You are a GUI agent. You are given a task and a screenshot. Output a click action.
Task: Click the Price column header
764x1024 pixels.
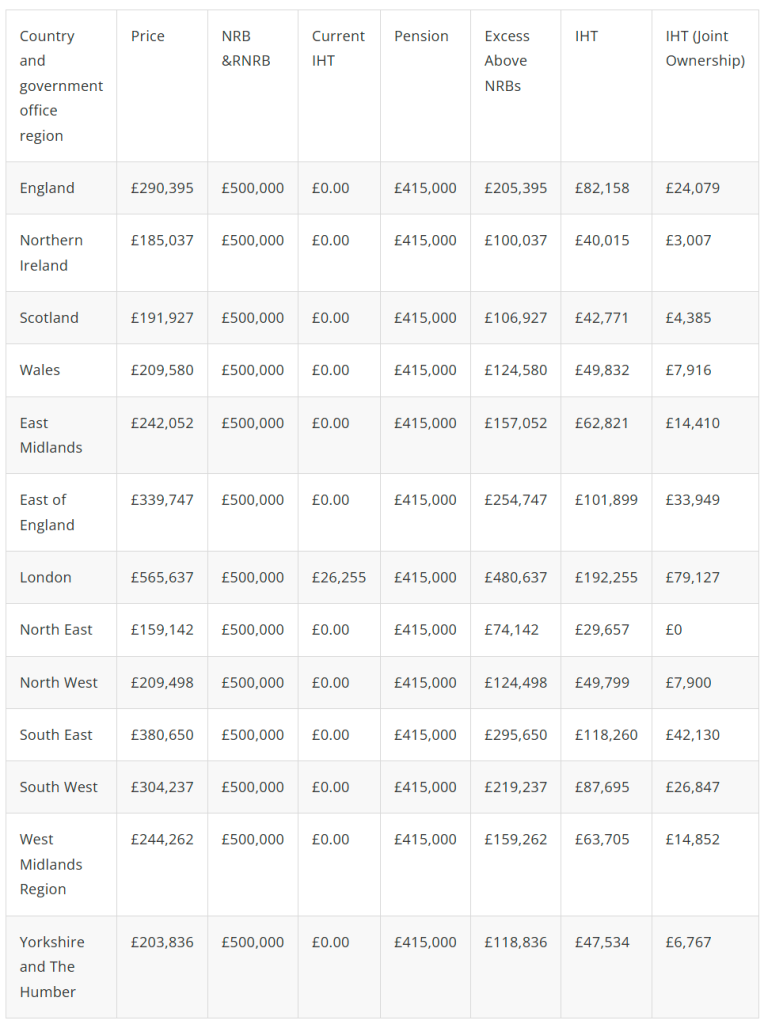tap(148, 36)
